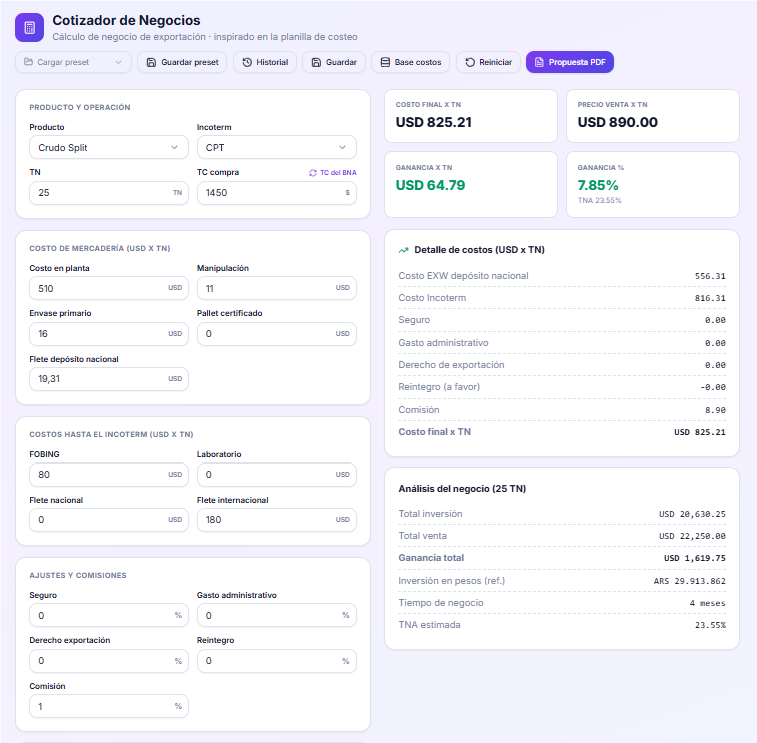Screen dimensions: 757x743
Task: Edit the Gasto administrativo percentage field
Action: pos(277,616)
